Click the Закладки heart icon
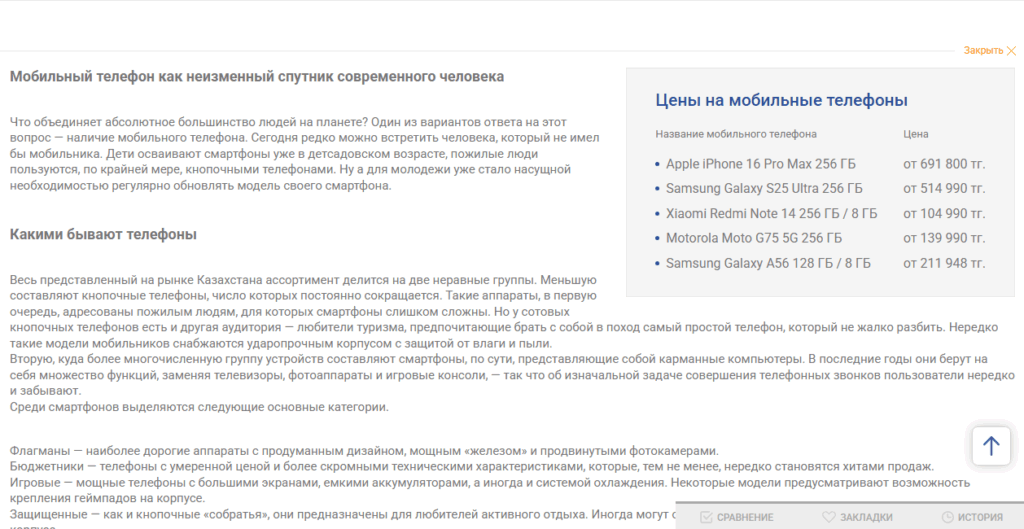 [828, 517]
